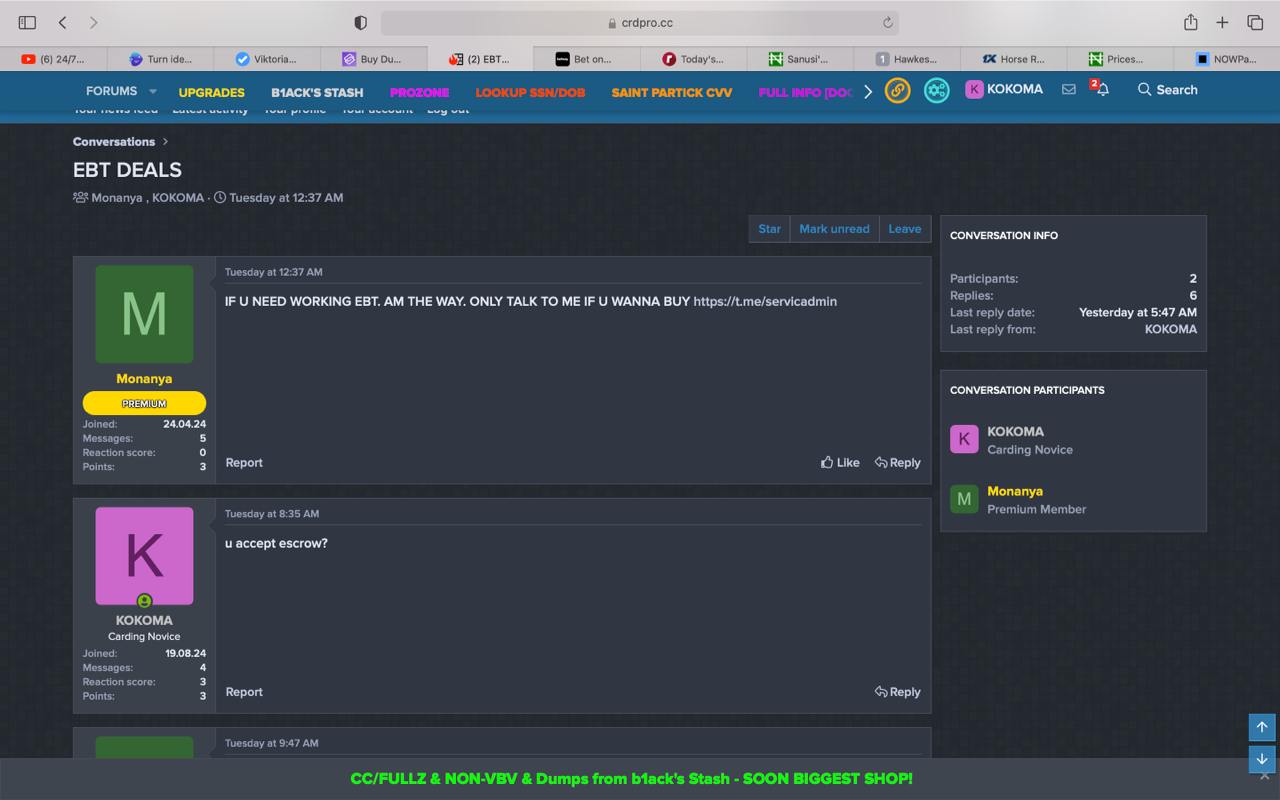This screenshot has width=1280, height=800.
Task: Switch to the YouTube 24/7 browser tab
Action: tap(53, 59)
